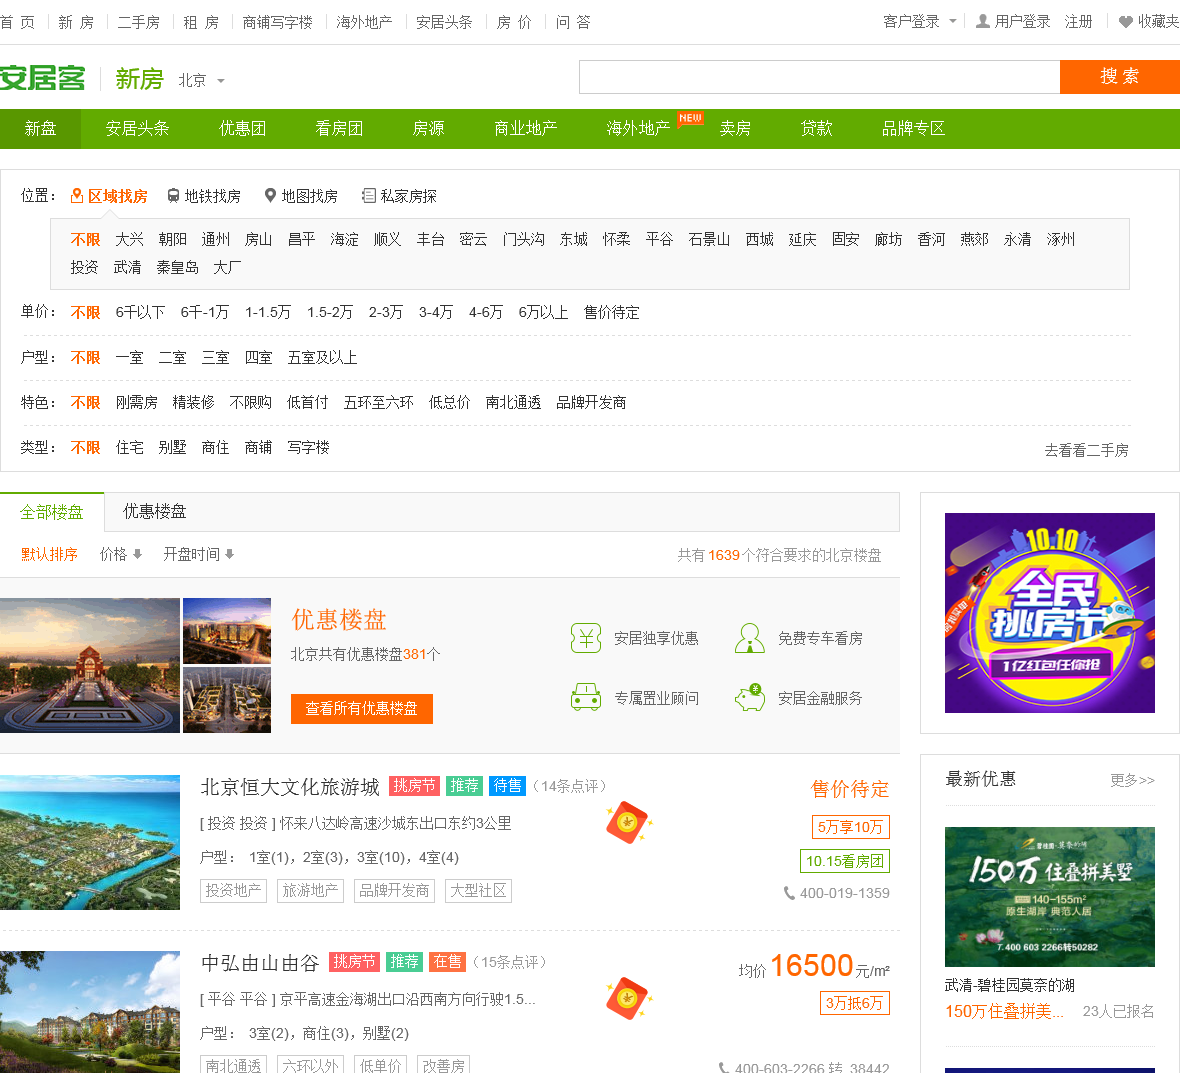Viewport: 1180px width, 1073px height.
Task: Click the document icon beside 私家房探
Action: pyautogui.click(x=368, y=196)
